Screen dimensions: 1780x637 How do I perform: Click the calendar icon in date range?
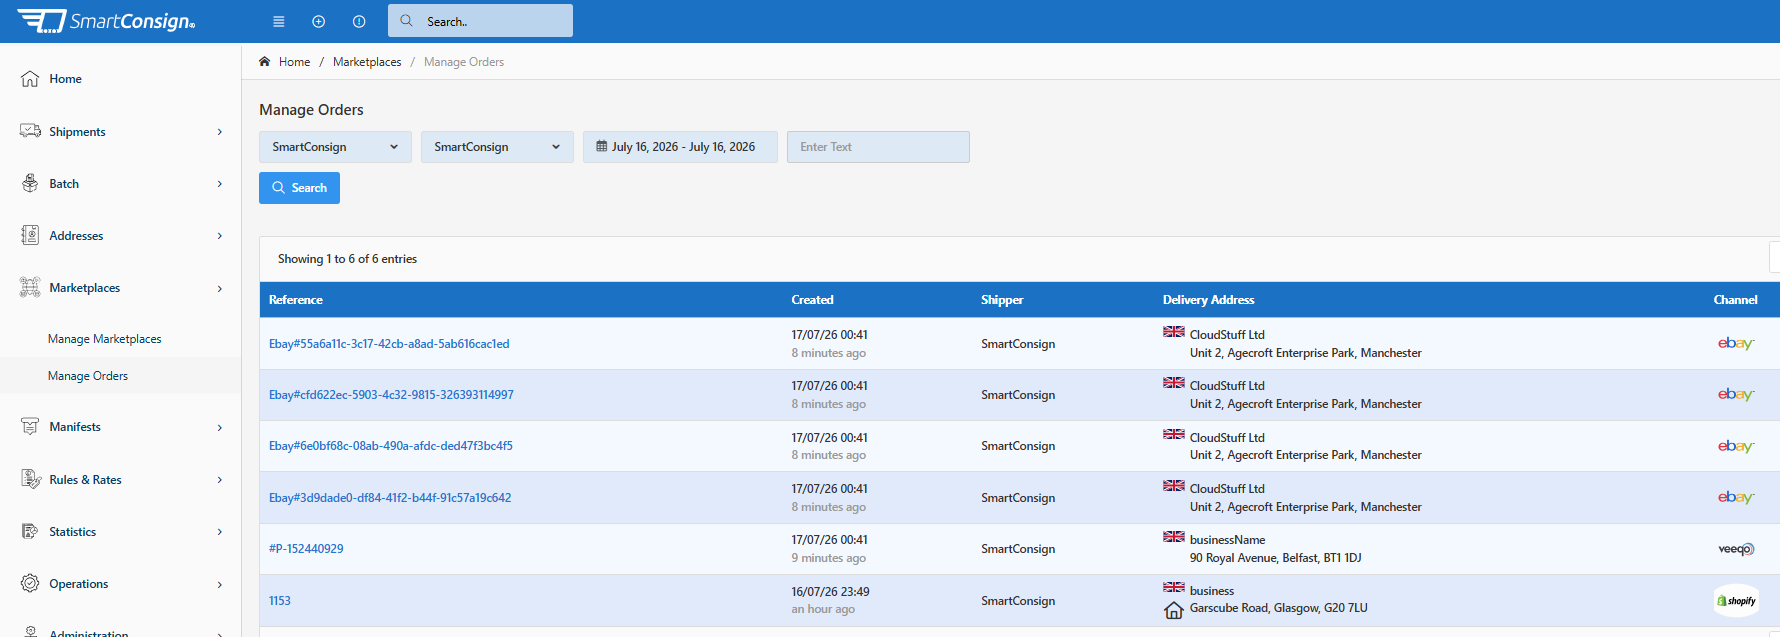[x=602, y=146]
